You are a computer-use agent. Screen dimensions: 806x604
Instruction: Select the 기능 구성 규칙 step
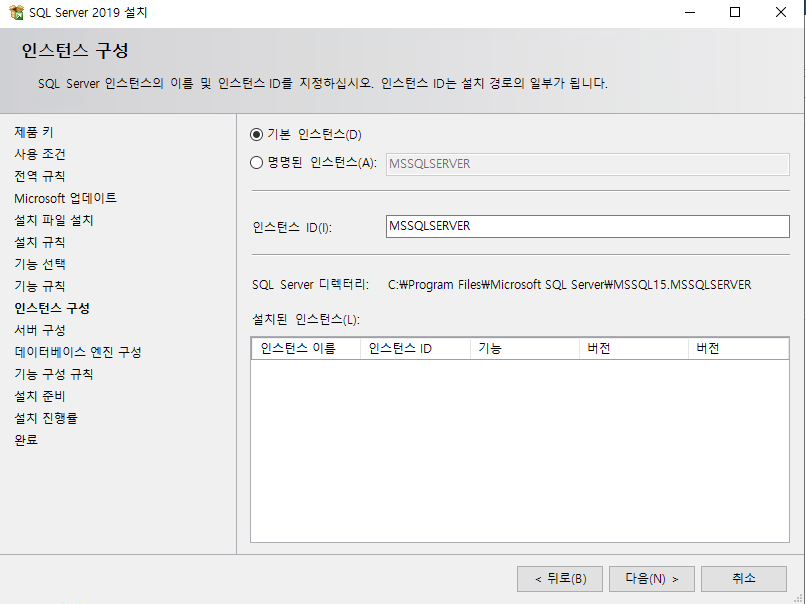pos(54,374)
